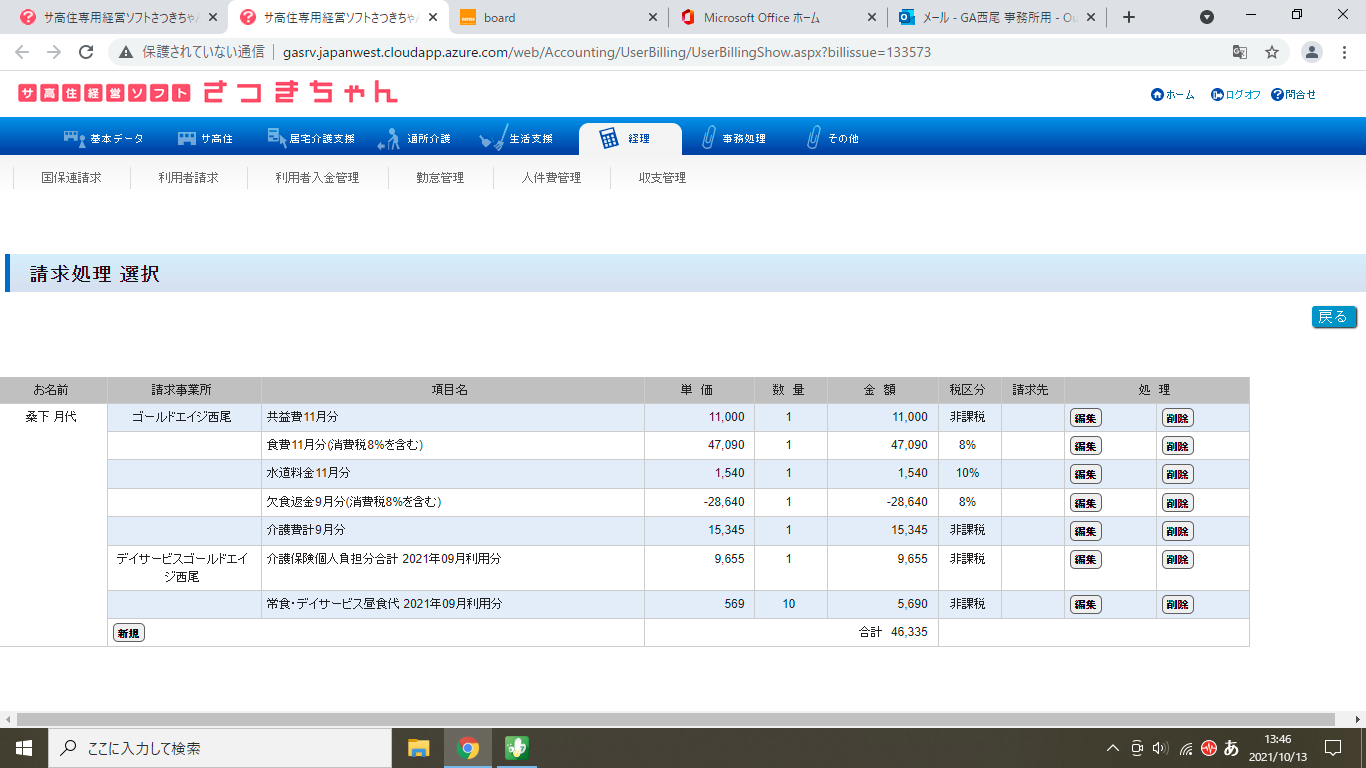Image resolution: width=1366 pixels, height=768 pixels.
Task: Click the Windows taskbar search box
Action: (218, 748)
